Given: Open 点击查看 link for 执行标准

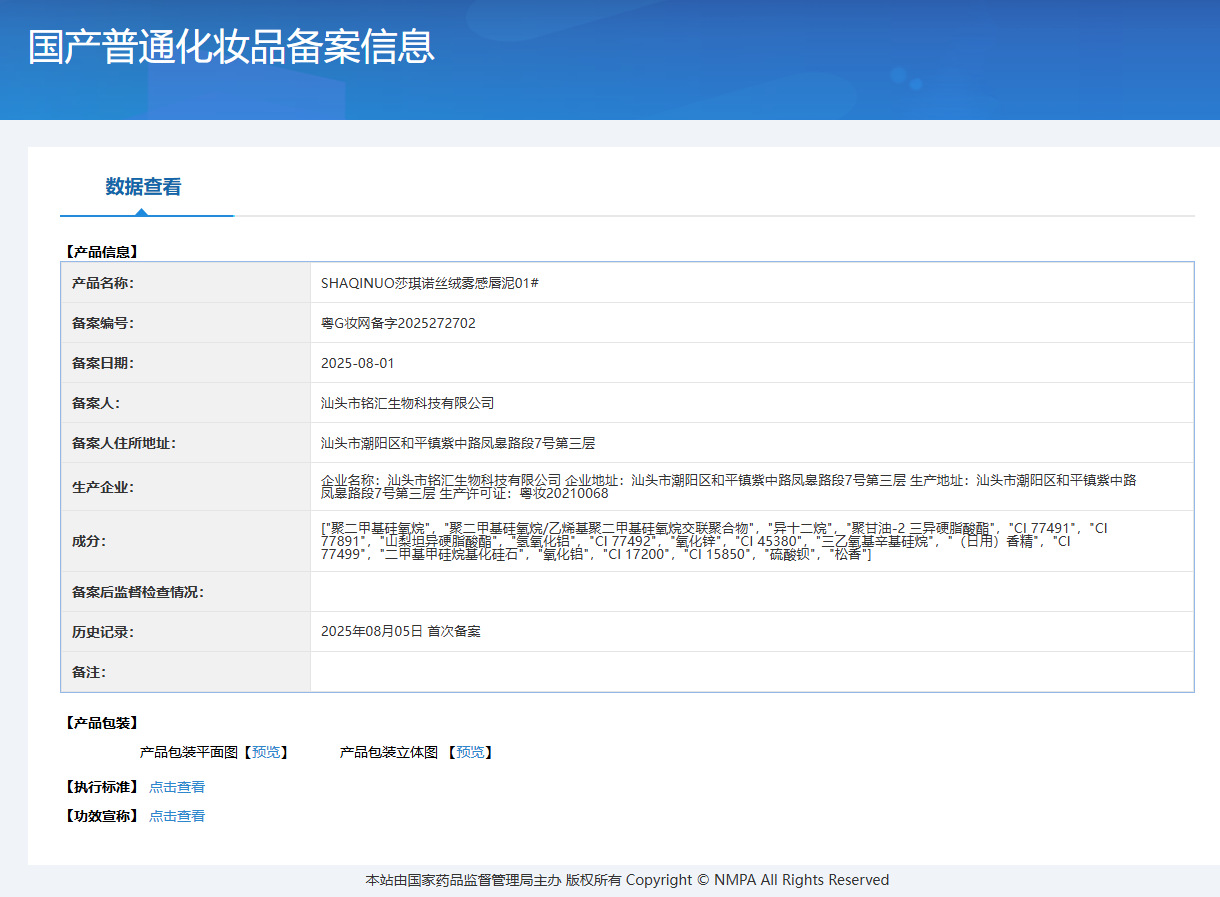Looking at the screenshot, I should (177, 787).
